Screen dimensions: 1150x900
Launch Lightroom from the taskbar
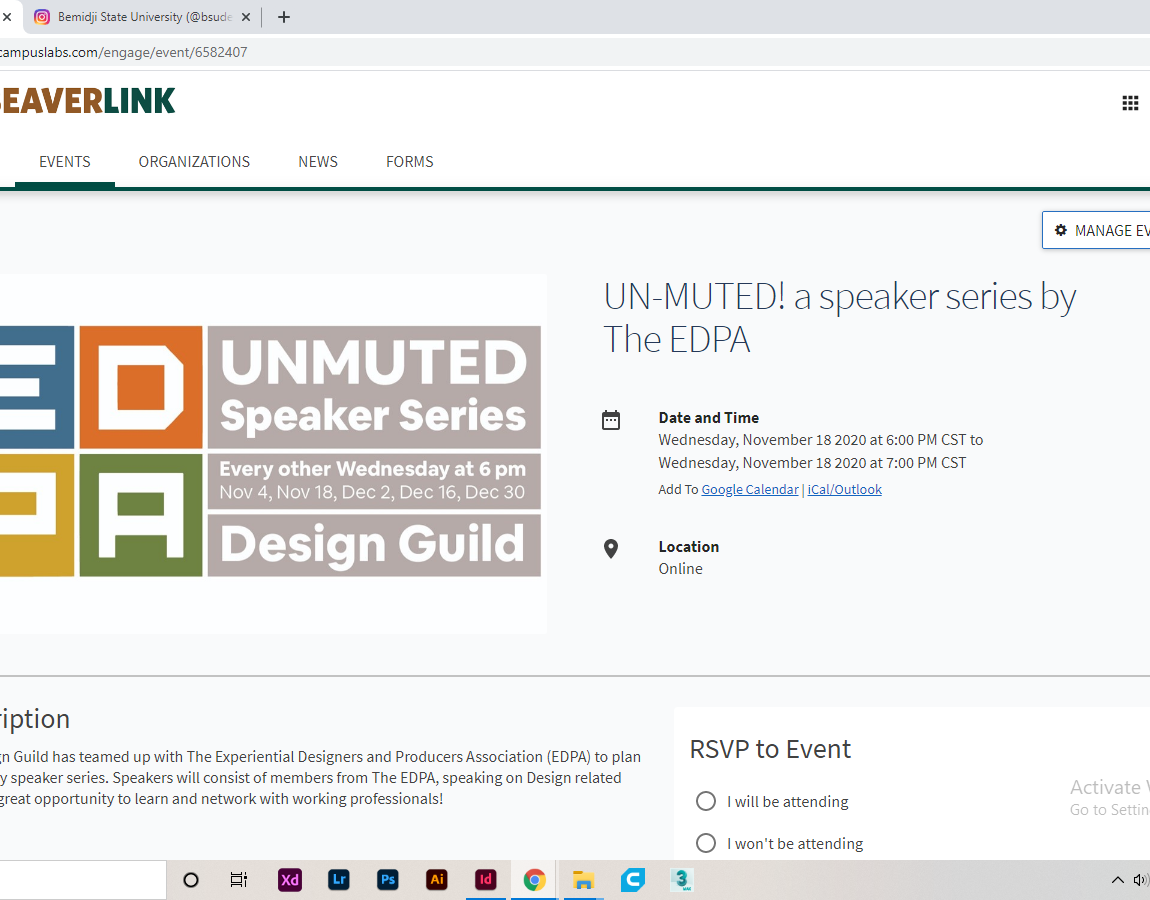click(339, 879)
